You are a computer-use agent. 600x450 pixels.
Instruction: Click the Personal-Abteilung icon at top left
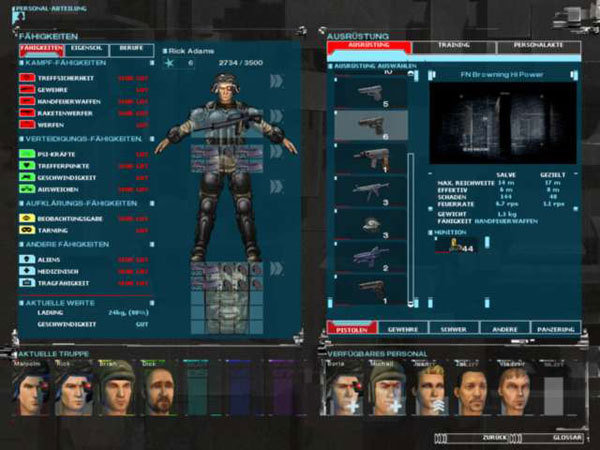click(x=18, y=17)
